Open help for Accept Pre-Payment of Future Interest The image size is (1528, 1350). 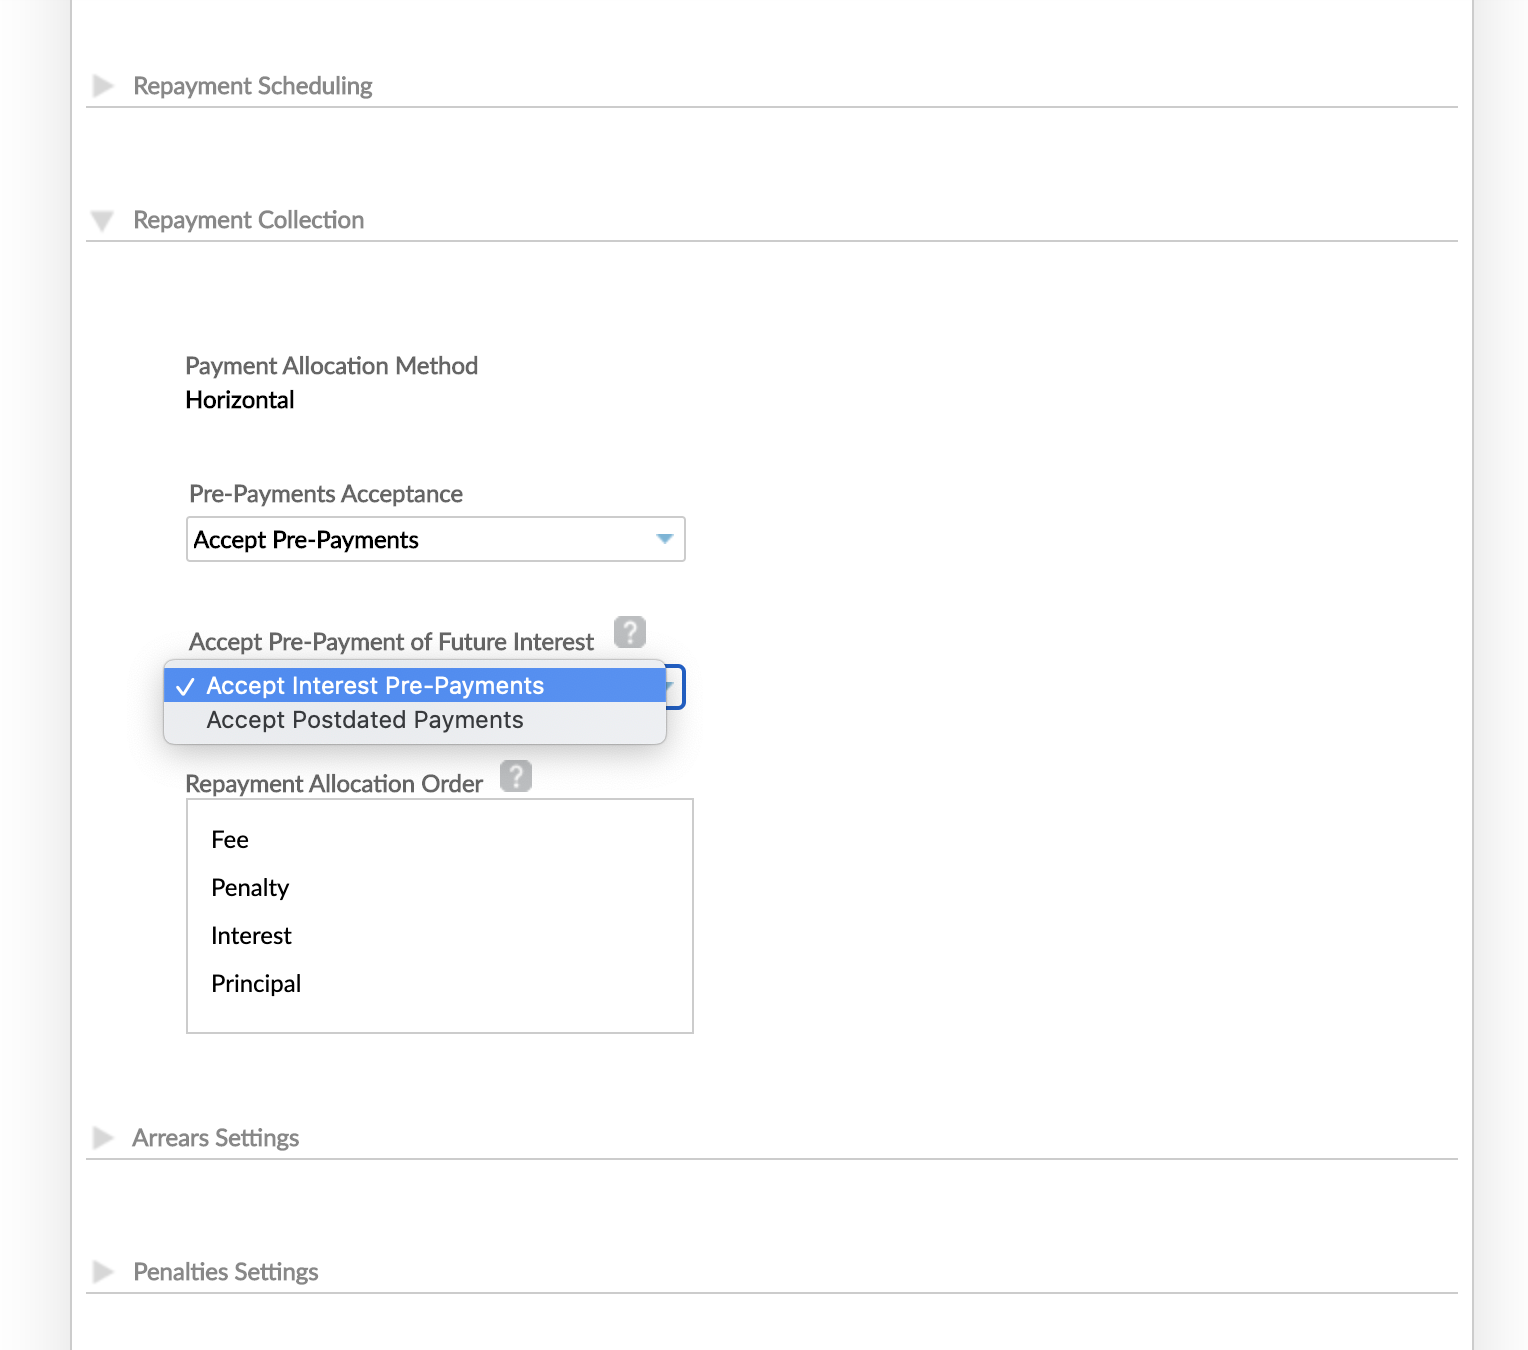[629, 632]
